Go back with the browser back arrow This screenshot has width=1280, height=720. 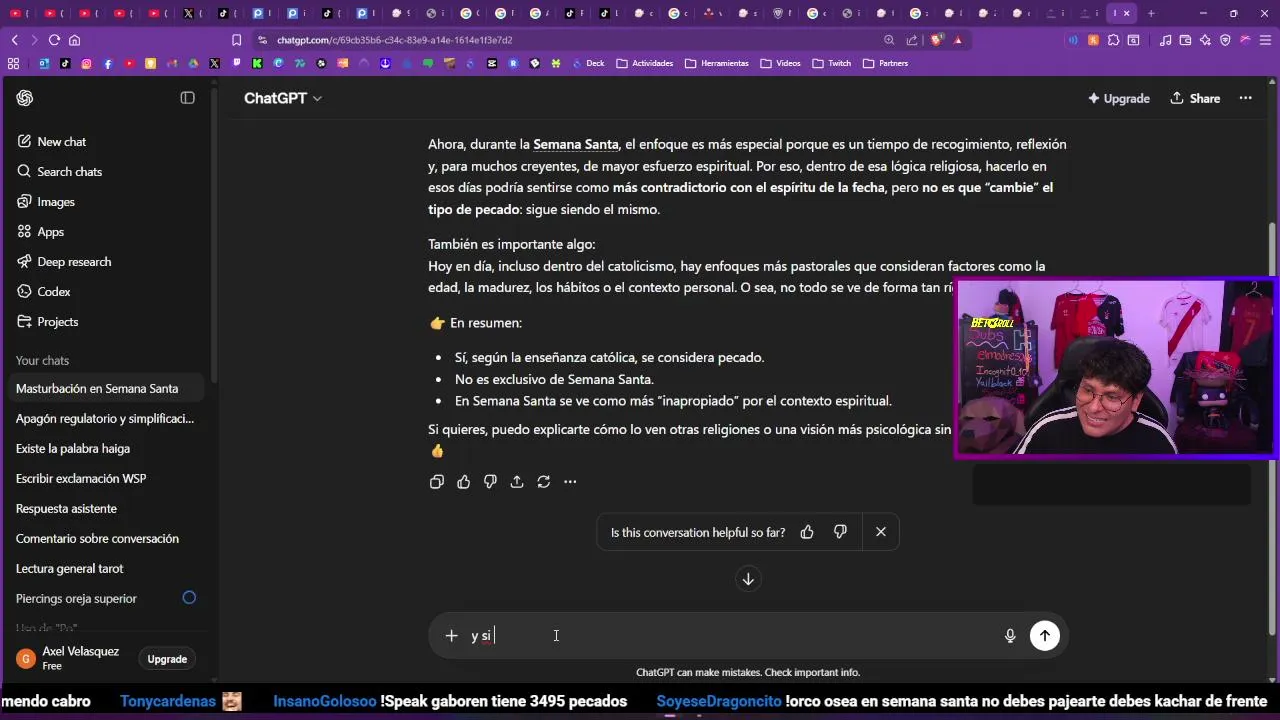(x=15, y=40)
